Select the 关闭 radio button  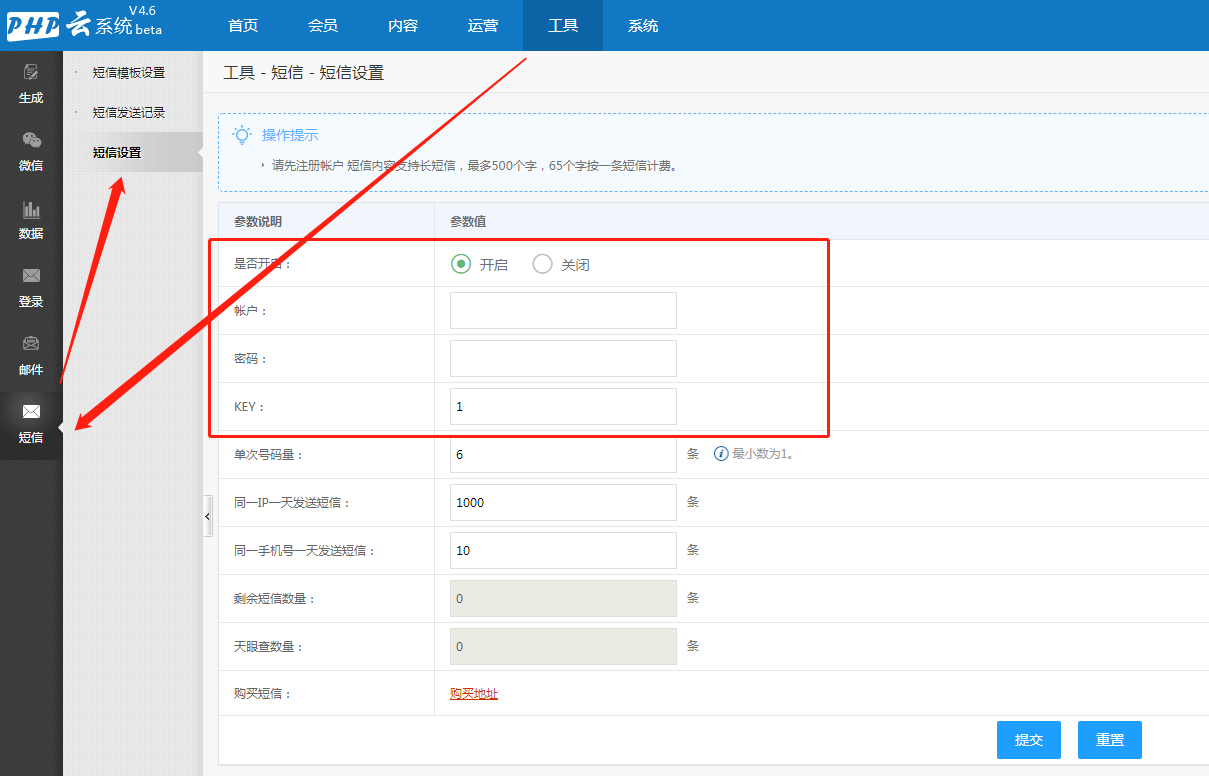click(542, 264)
